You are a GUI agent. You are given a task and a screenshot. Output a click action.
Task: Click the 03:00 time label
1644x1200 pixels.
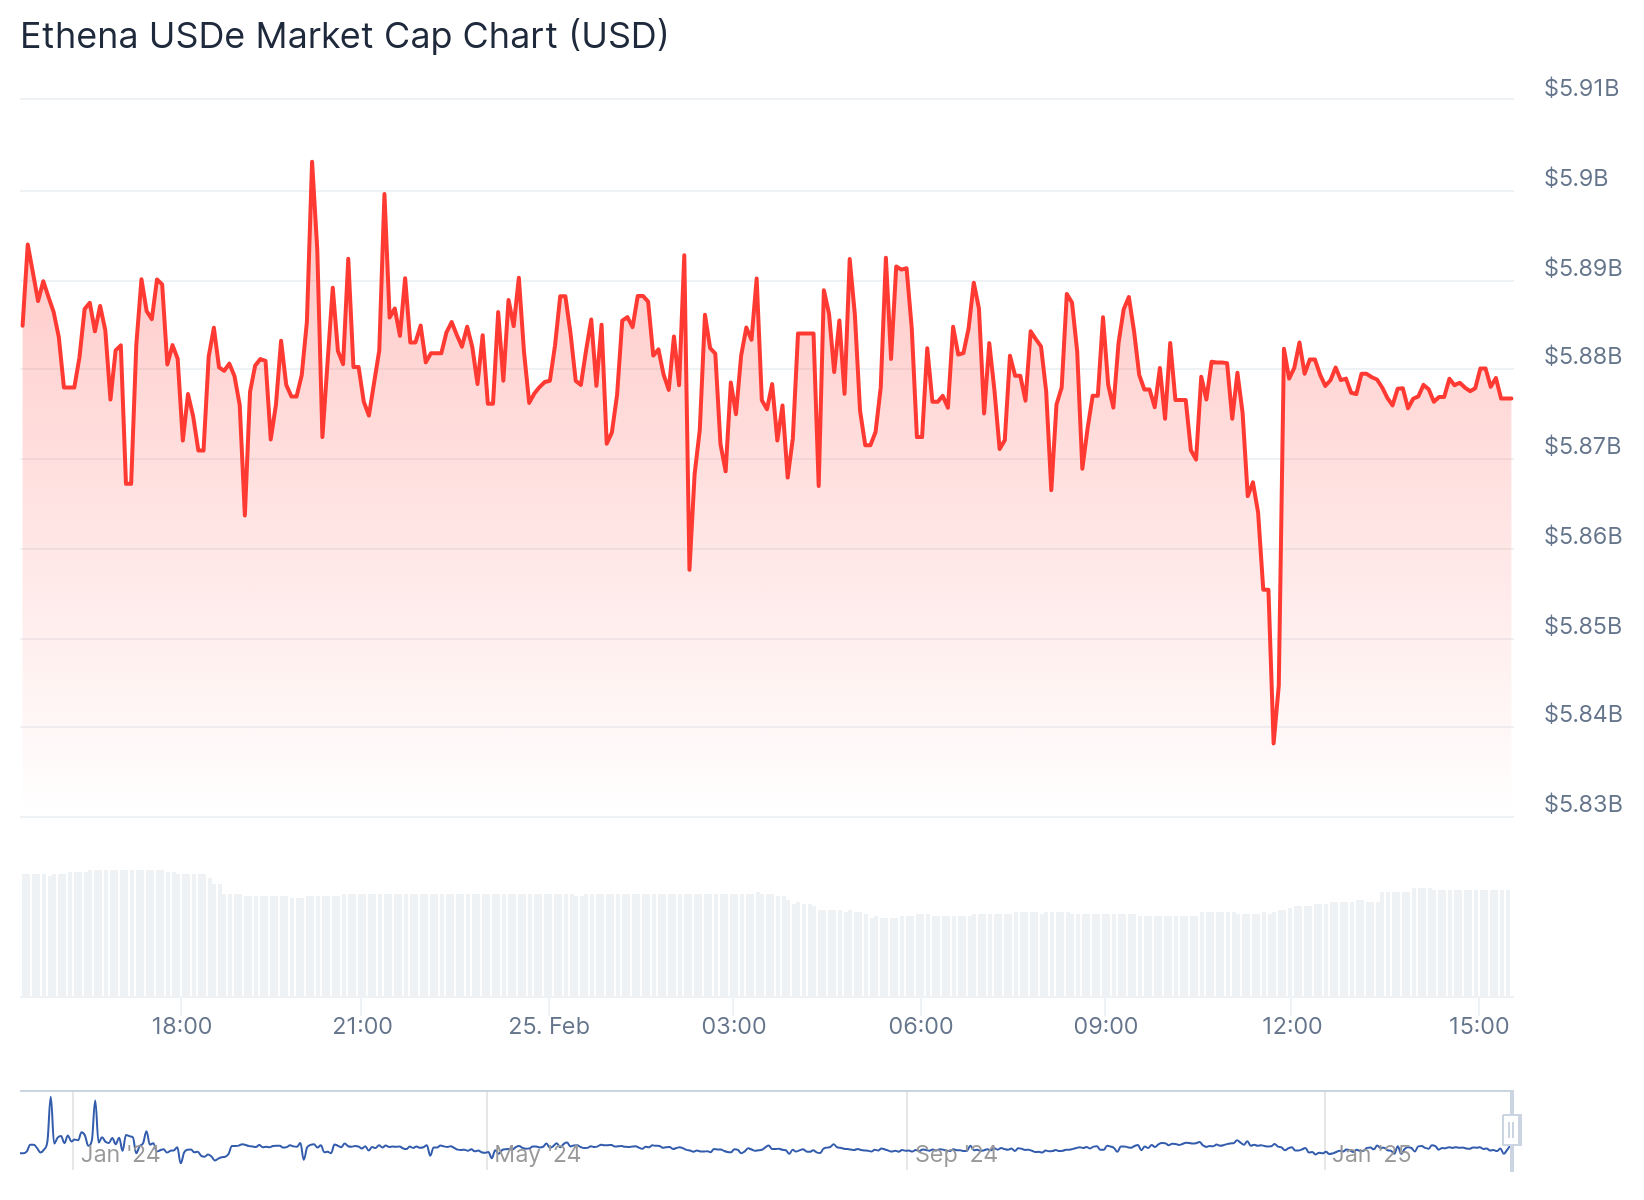click(734, 1026)
